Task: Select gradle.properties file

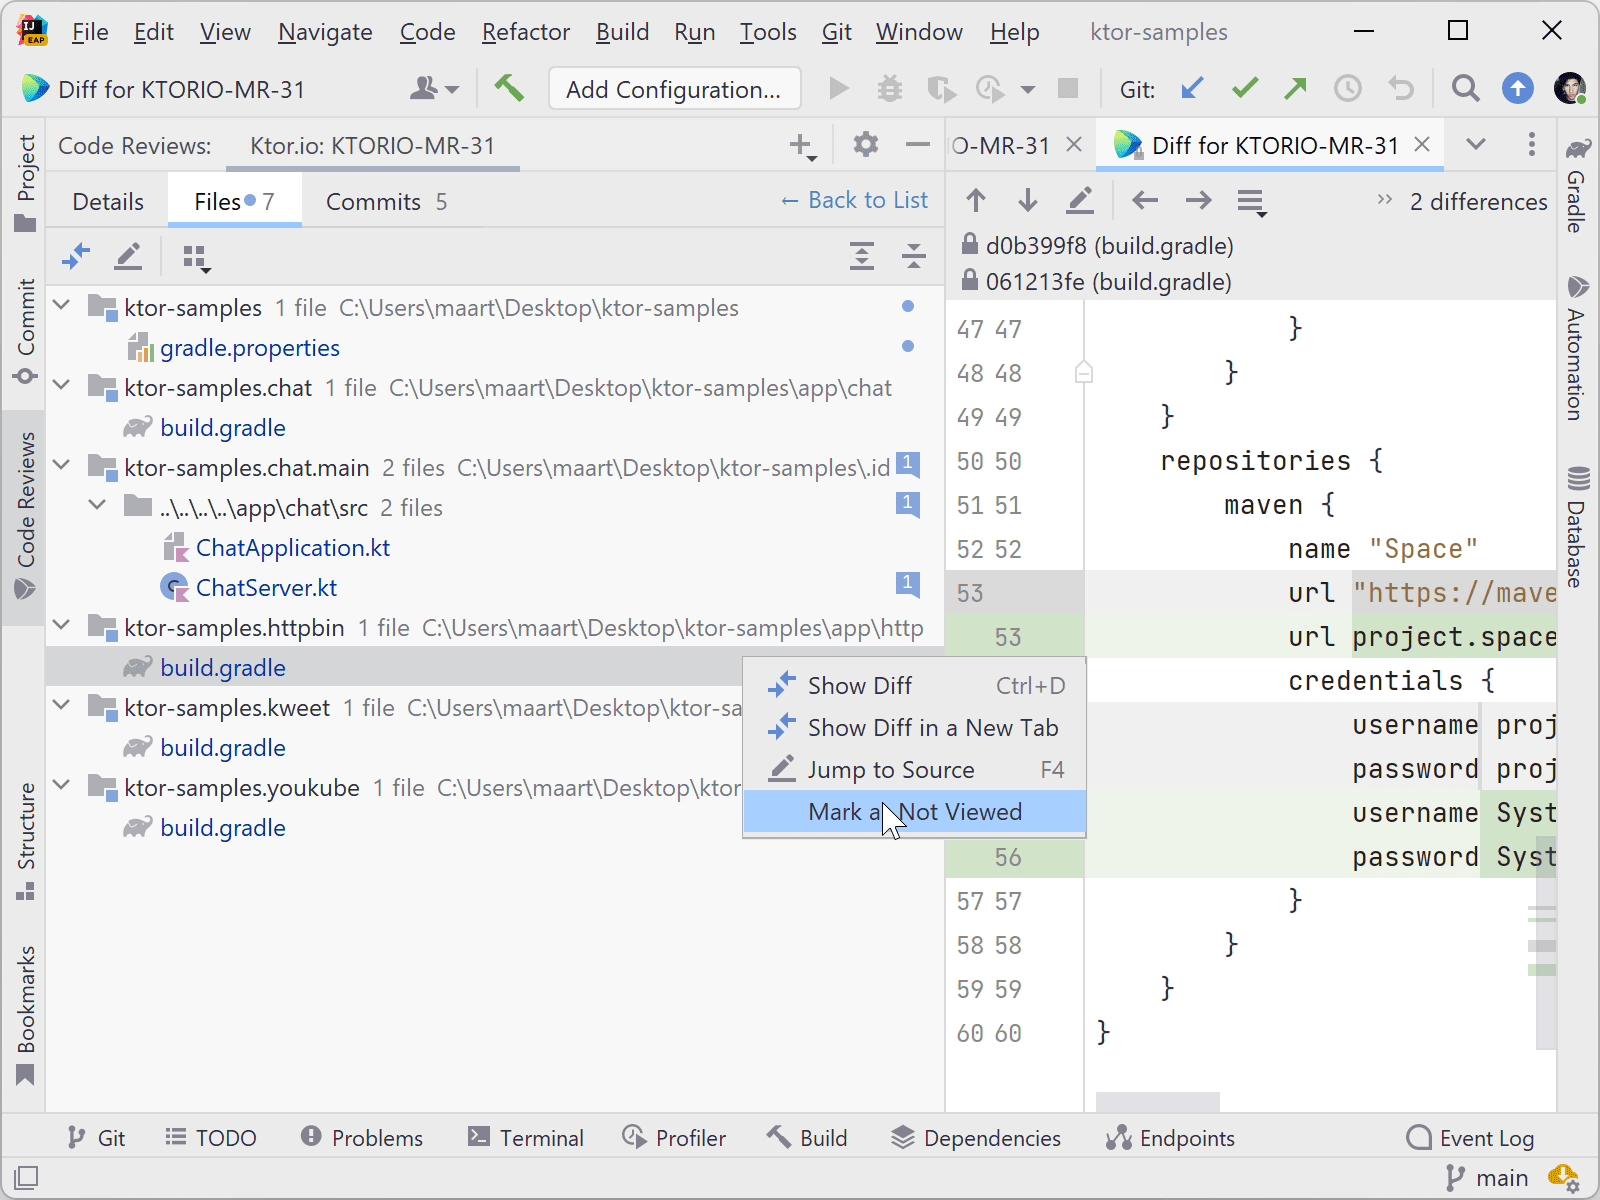Action: [250, 347]
